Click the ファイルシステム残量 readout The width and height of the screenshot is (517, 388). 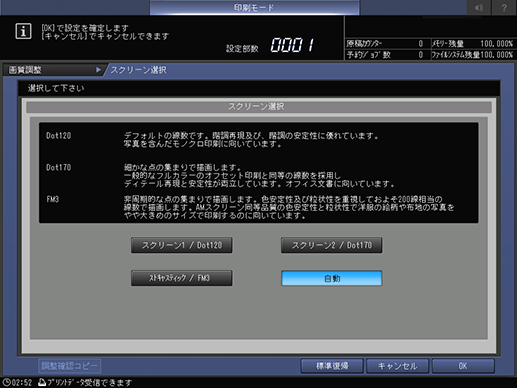[x=473, y=55]
